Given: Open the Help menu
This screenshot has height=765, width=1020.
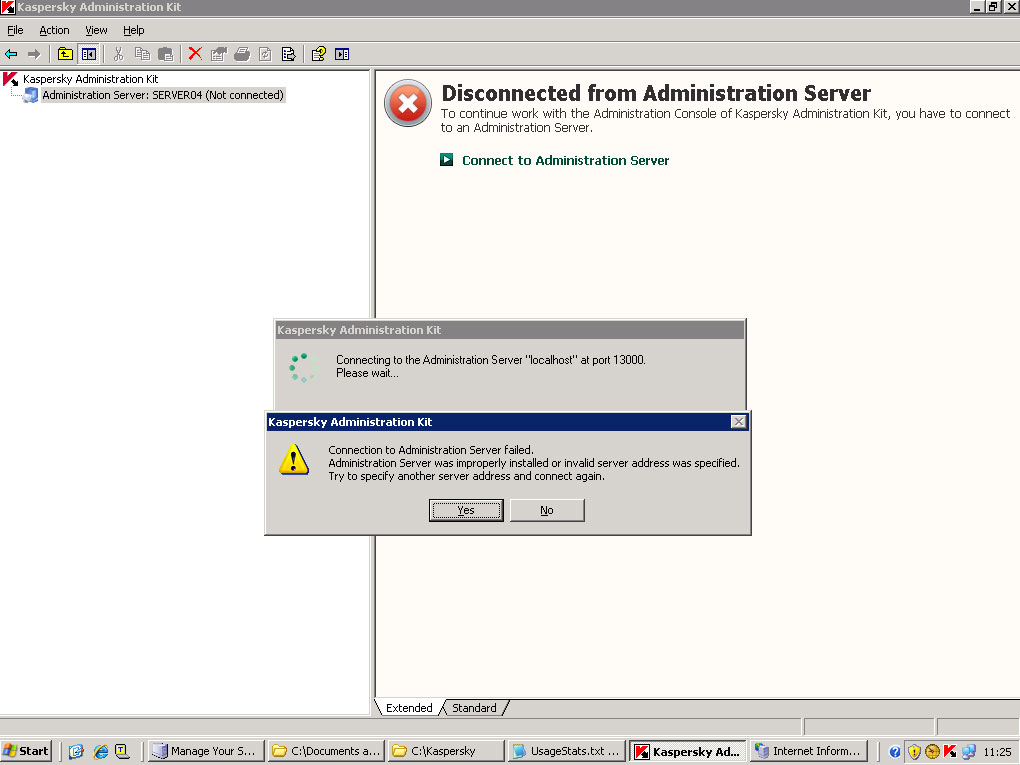Looking at the screenshot, I should [133, 30].
